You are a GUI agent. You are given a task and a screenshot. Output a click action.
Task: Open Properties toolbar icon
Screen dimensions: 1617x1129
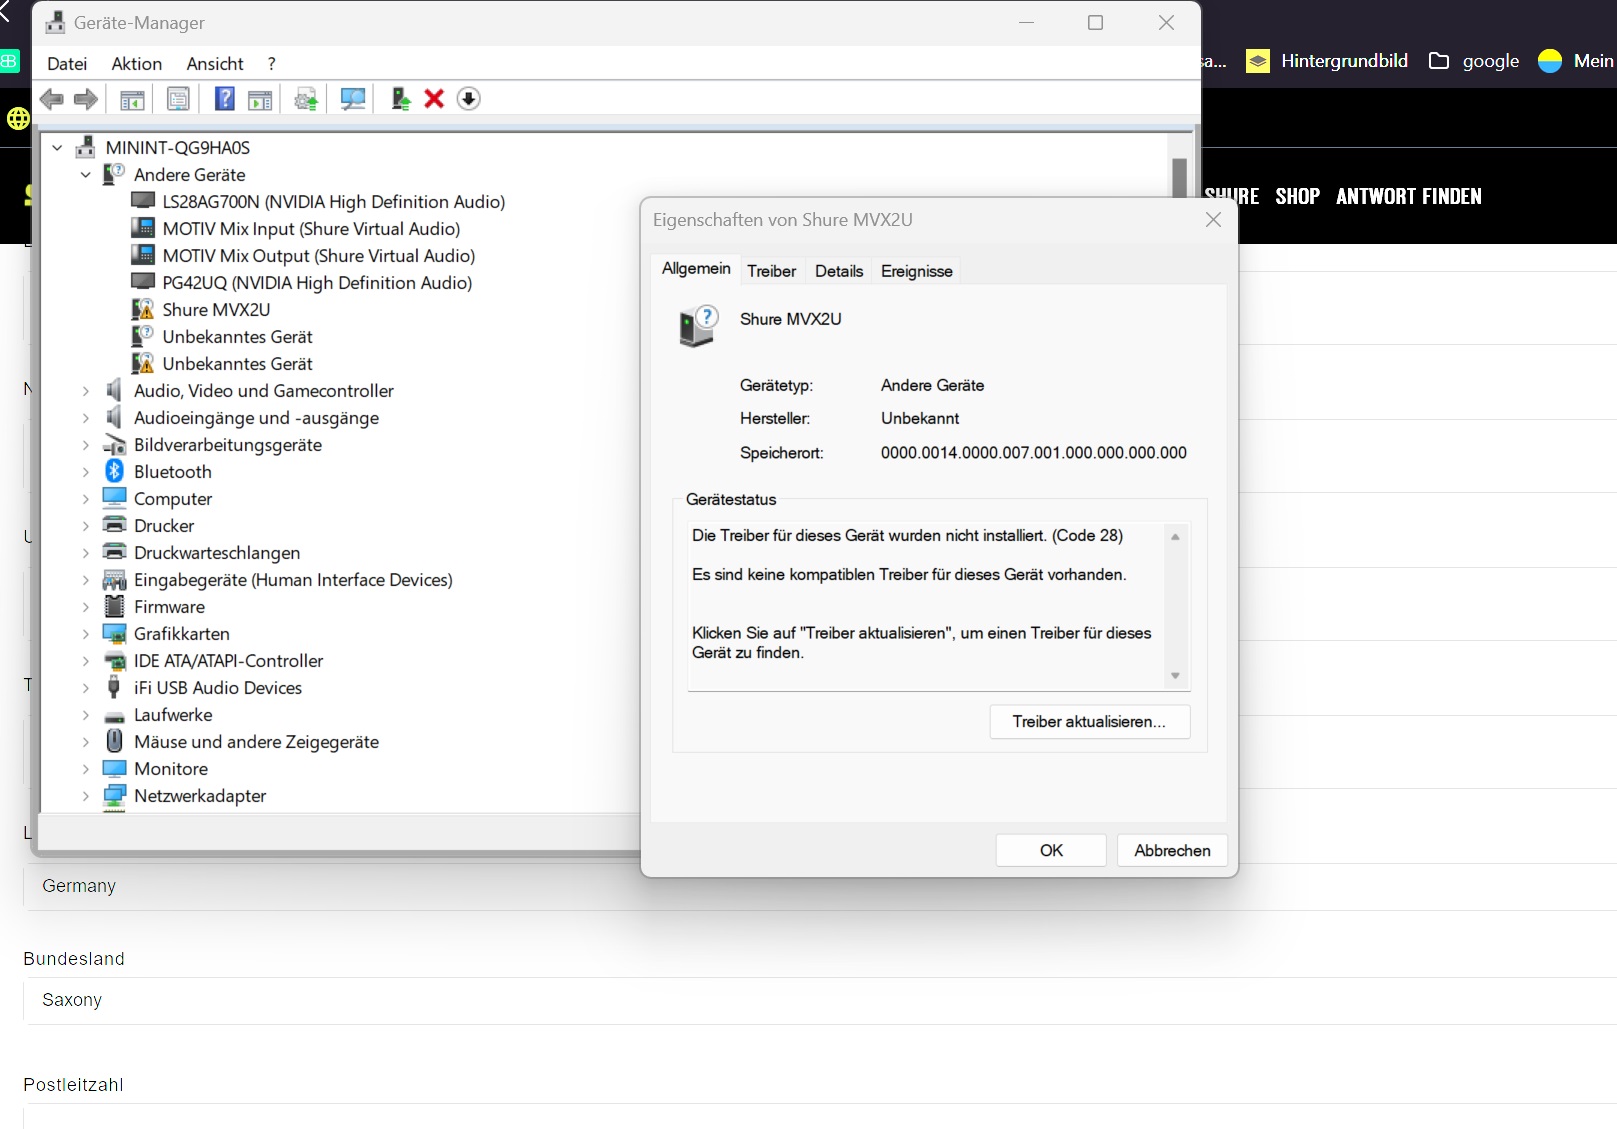point(178,99)
